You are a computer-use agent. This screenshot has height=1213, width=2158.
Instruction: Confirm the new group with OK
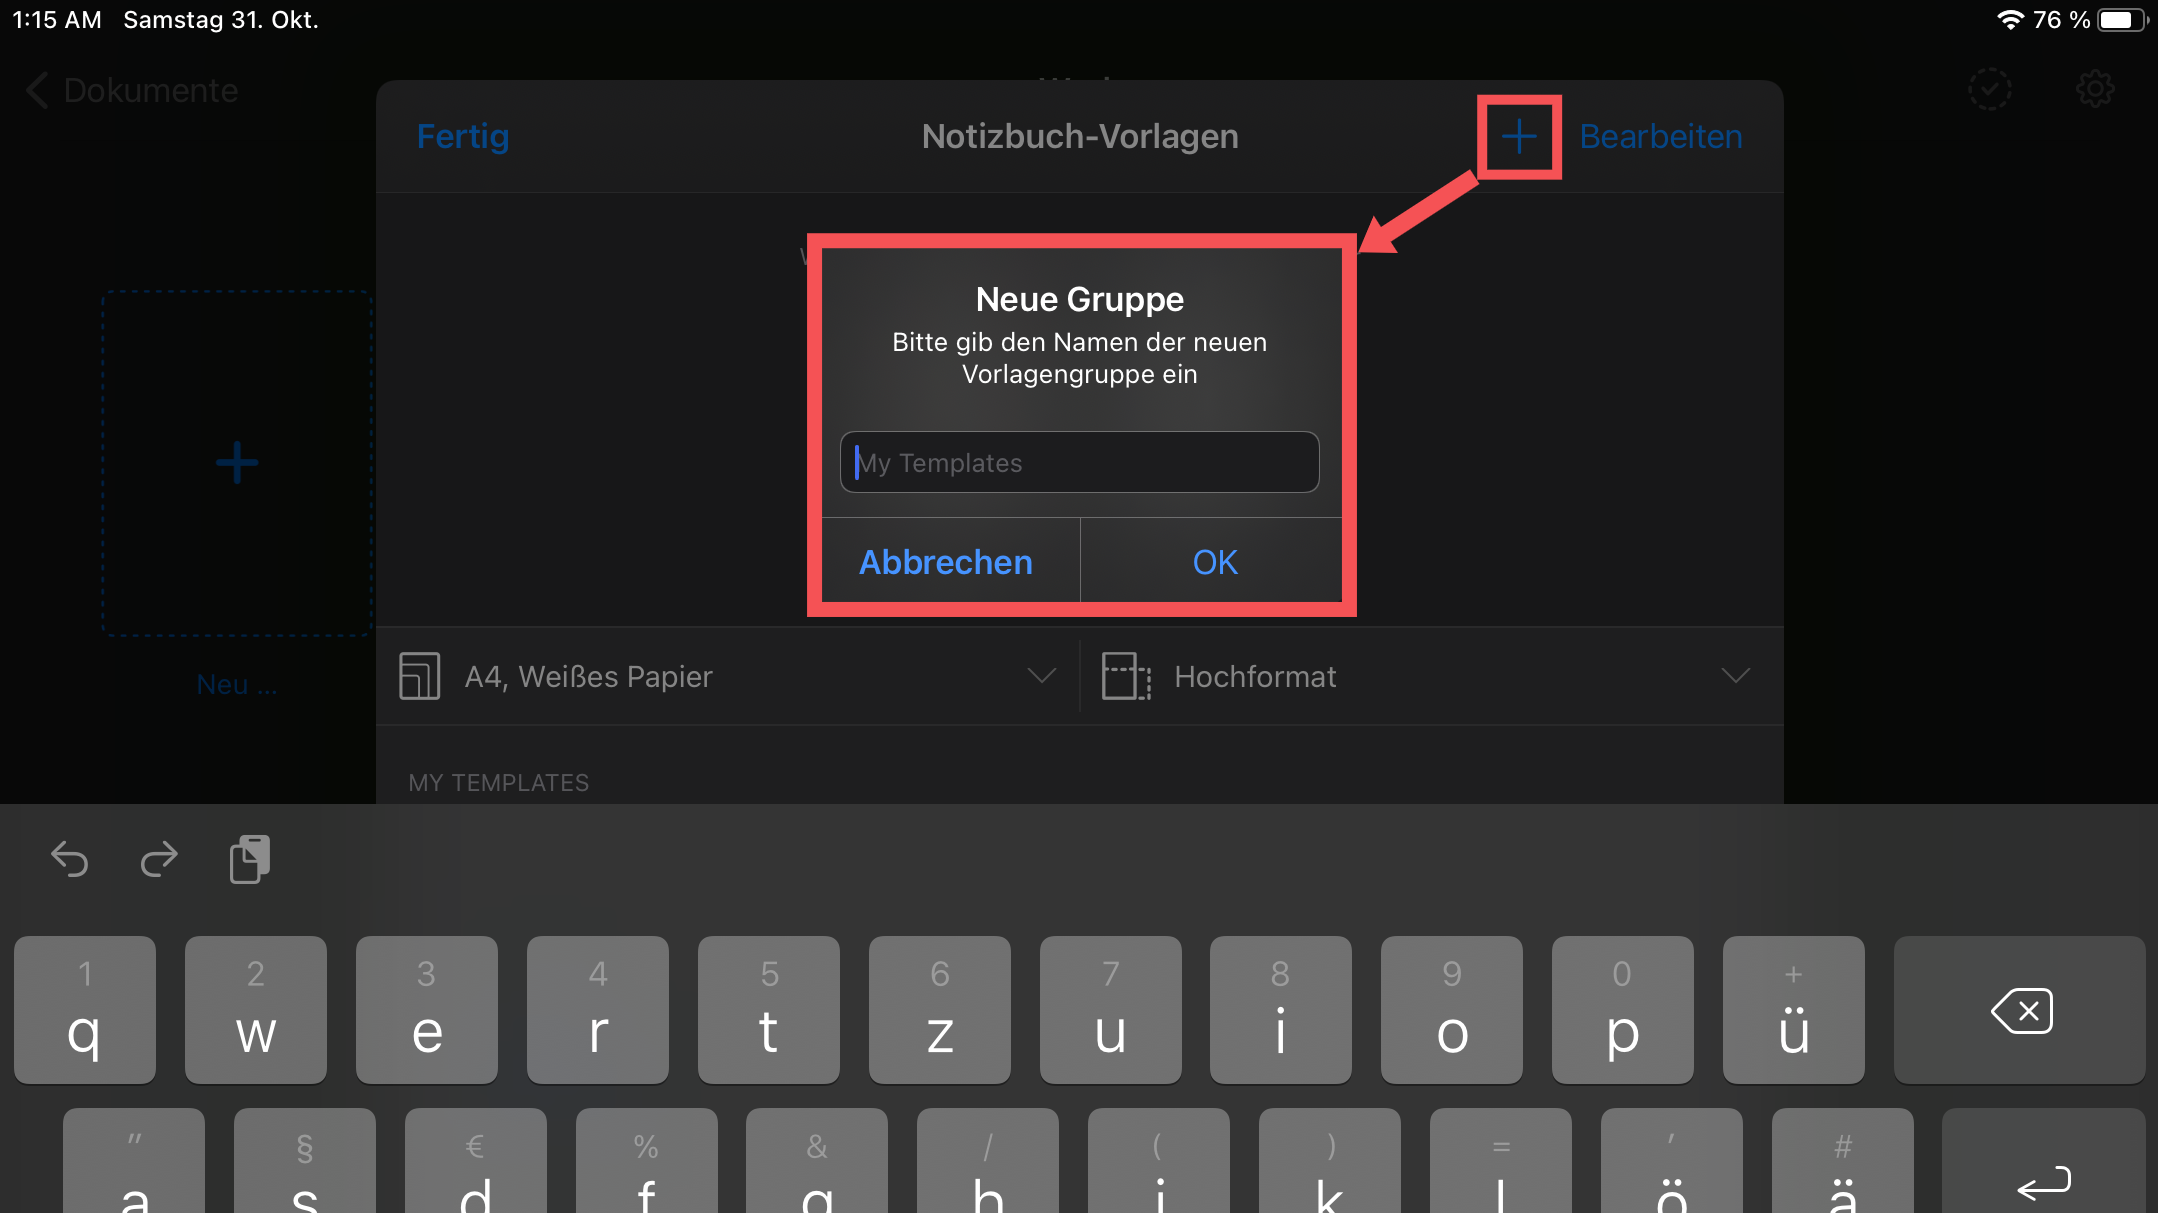pyautogui.click(x=1214, y=562)
